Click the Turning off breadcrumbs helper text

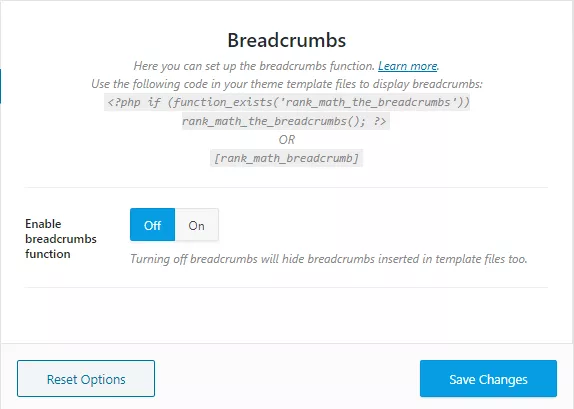(329, 259)
